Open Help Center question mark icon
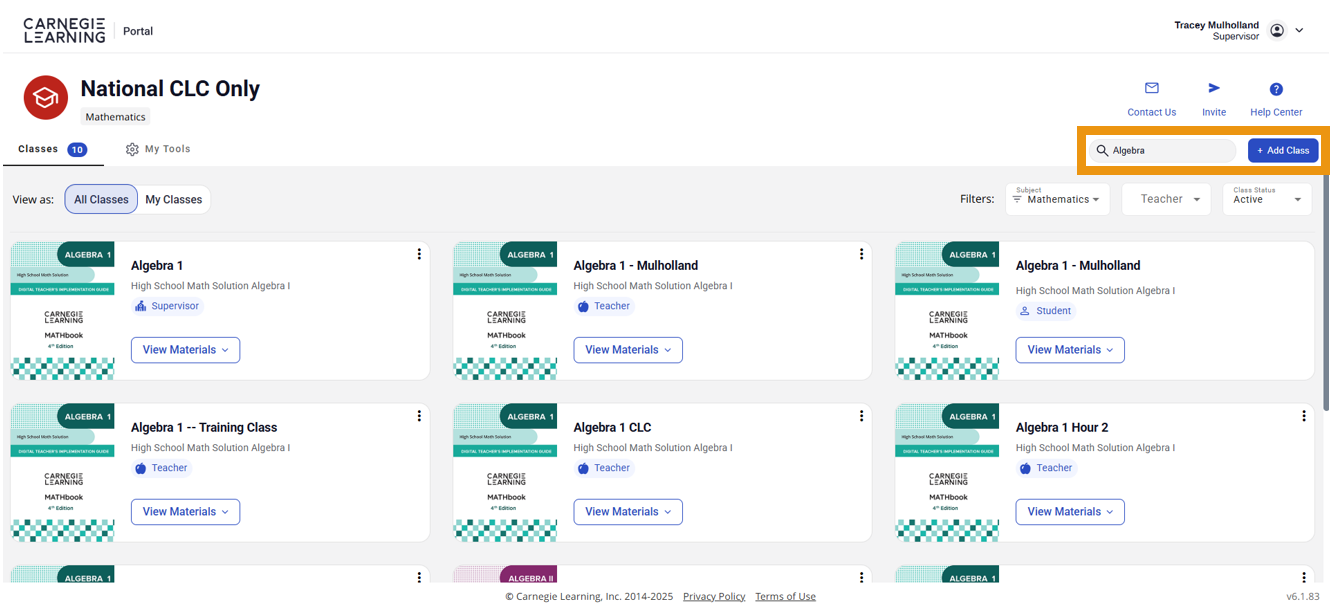 point(1276,89)
